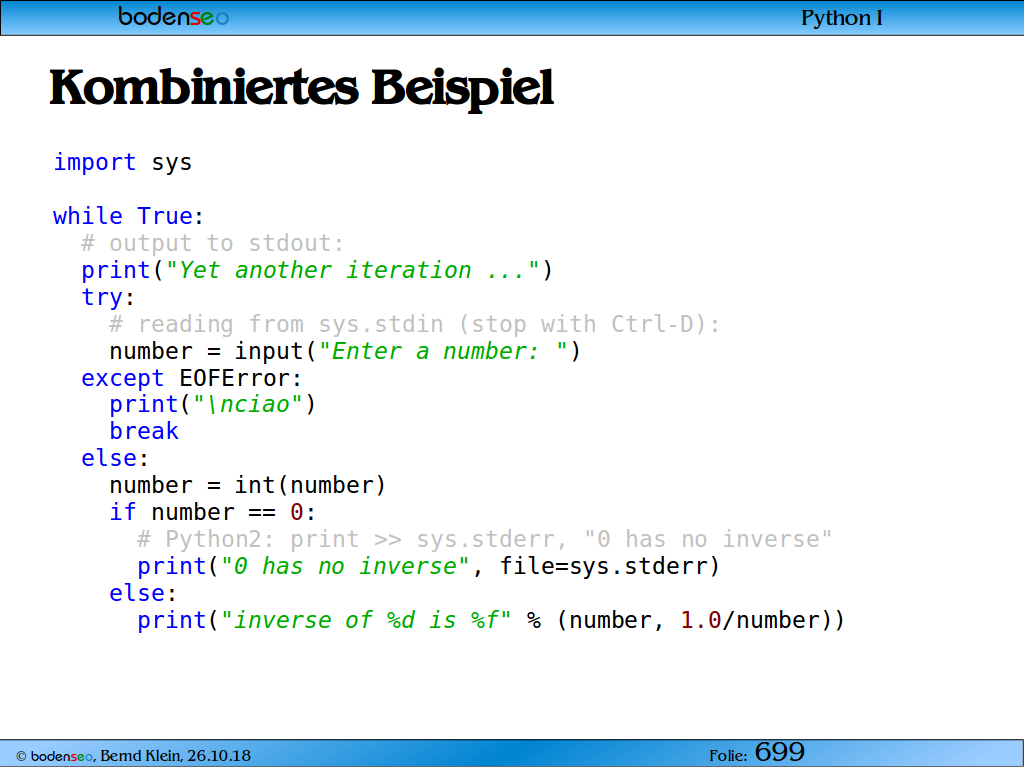Image resolution: width=1024 pixels, height=768 pixels.
Task: Click the 'Folie:' label in the footer
Action: tap(728, 756)
